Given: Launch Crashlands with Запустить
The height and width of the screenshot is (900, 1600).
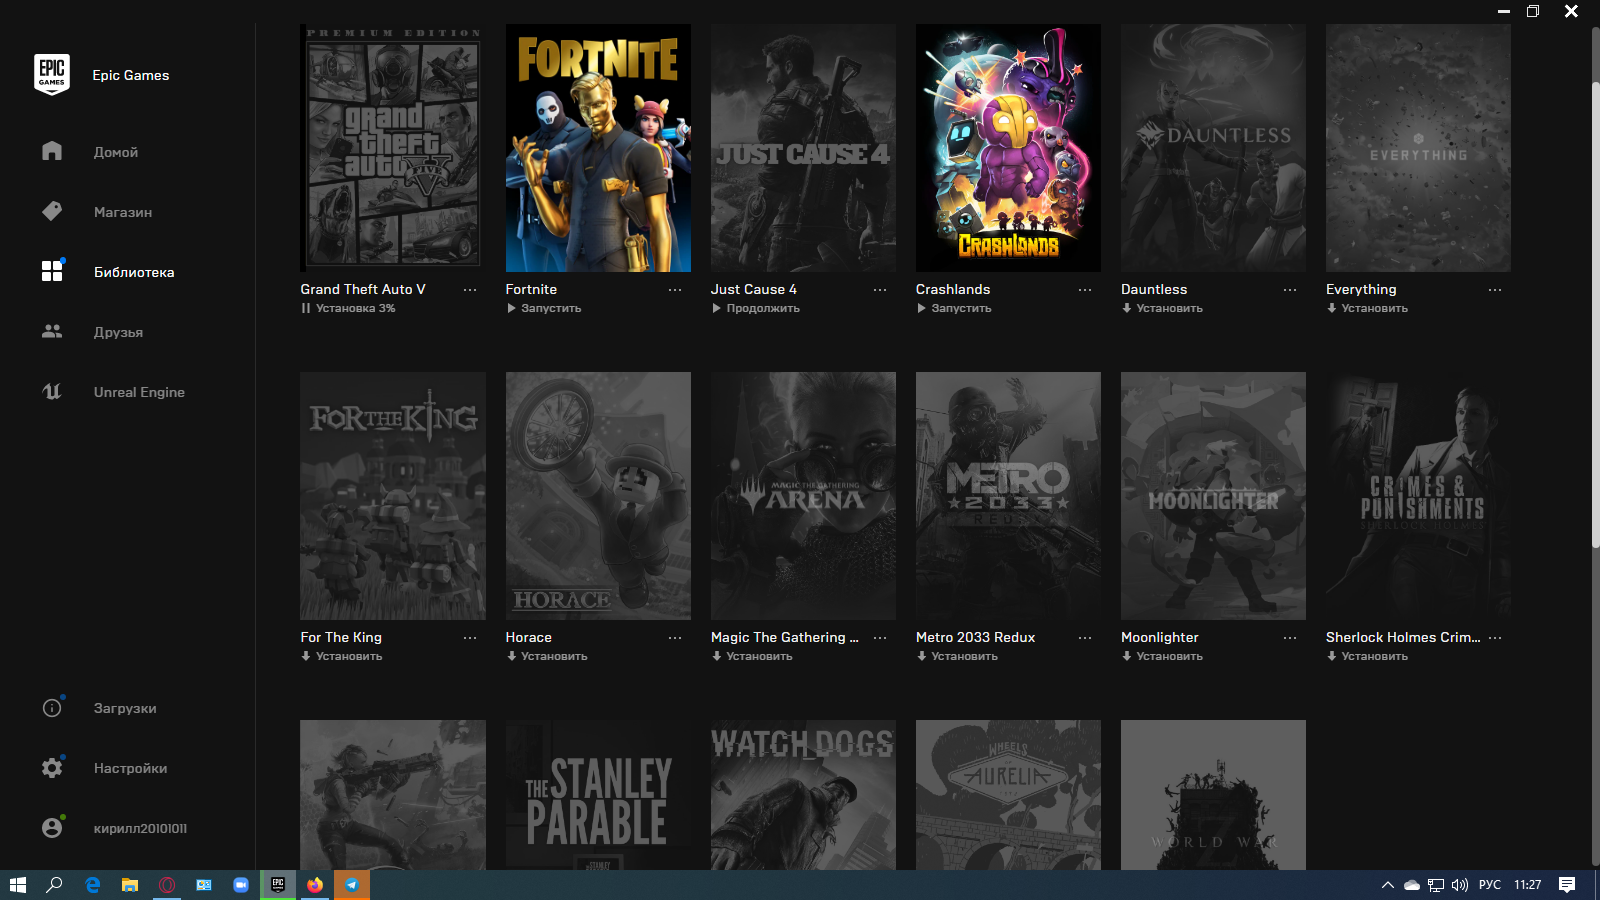Looking at the screenshot, I should pyautogui.click(x=954, y=308).
